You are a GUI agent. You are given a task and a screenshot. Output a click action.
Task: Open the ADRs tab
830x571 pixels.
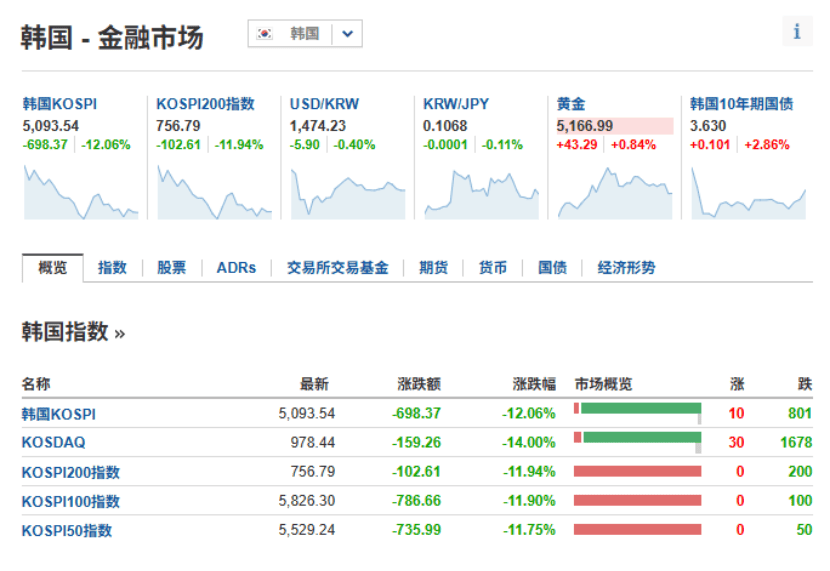(x=236, y=268)
